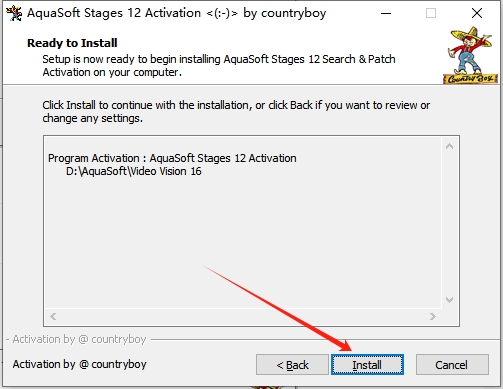Click the horizontal scrollbar track in summary box

(x=243, y=316)
